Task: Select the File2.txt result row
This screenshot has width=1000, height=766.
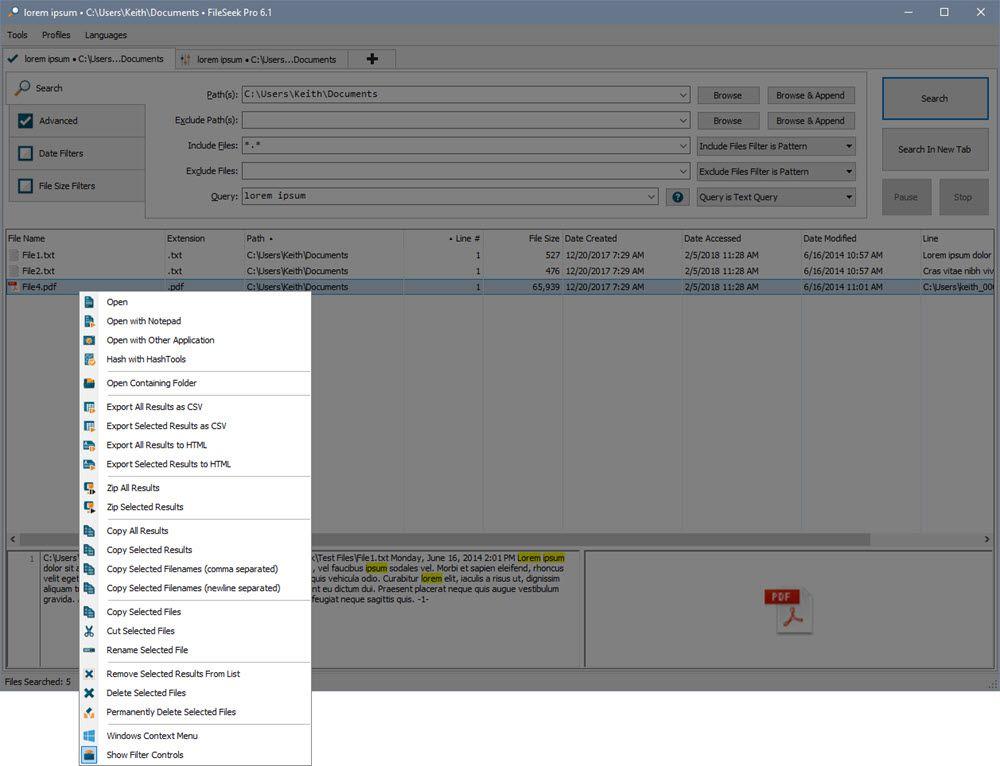Action: point(499,271)
